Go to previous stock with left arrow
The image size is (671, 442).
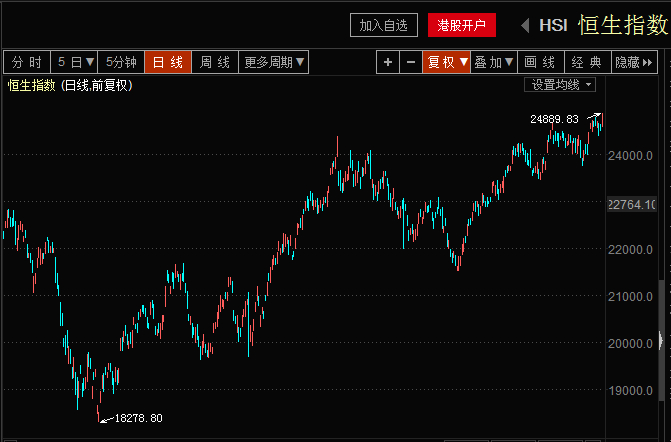(525, 25)
